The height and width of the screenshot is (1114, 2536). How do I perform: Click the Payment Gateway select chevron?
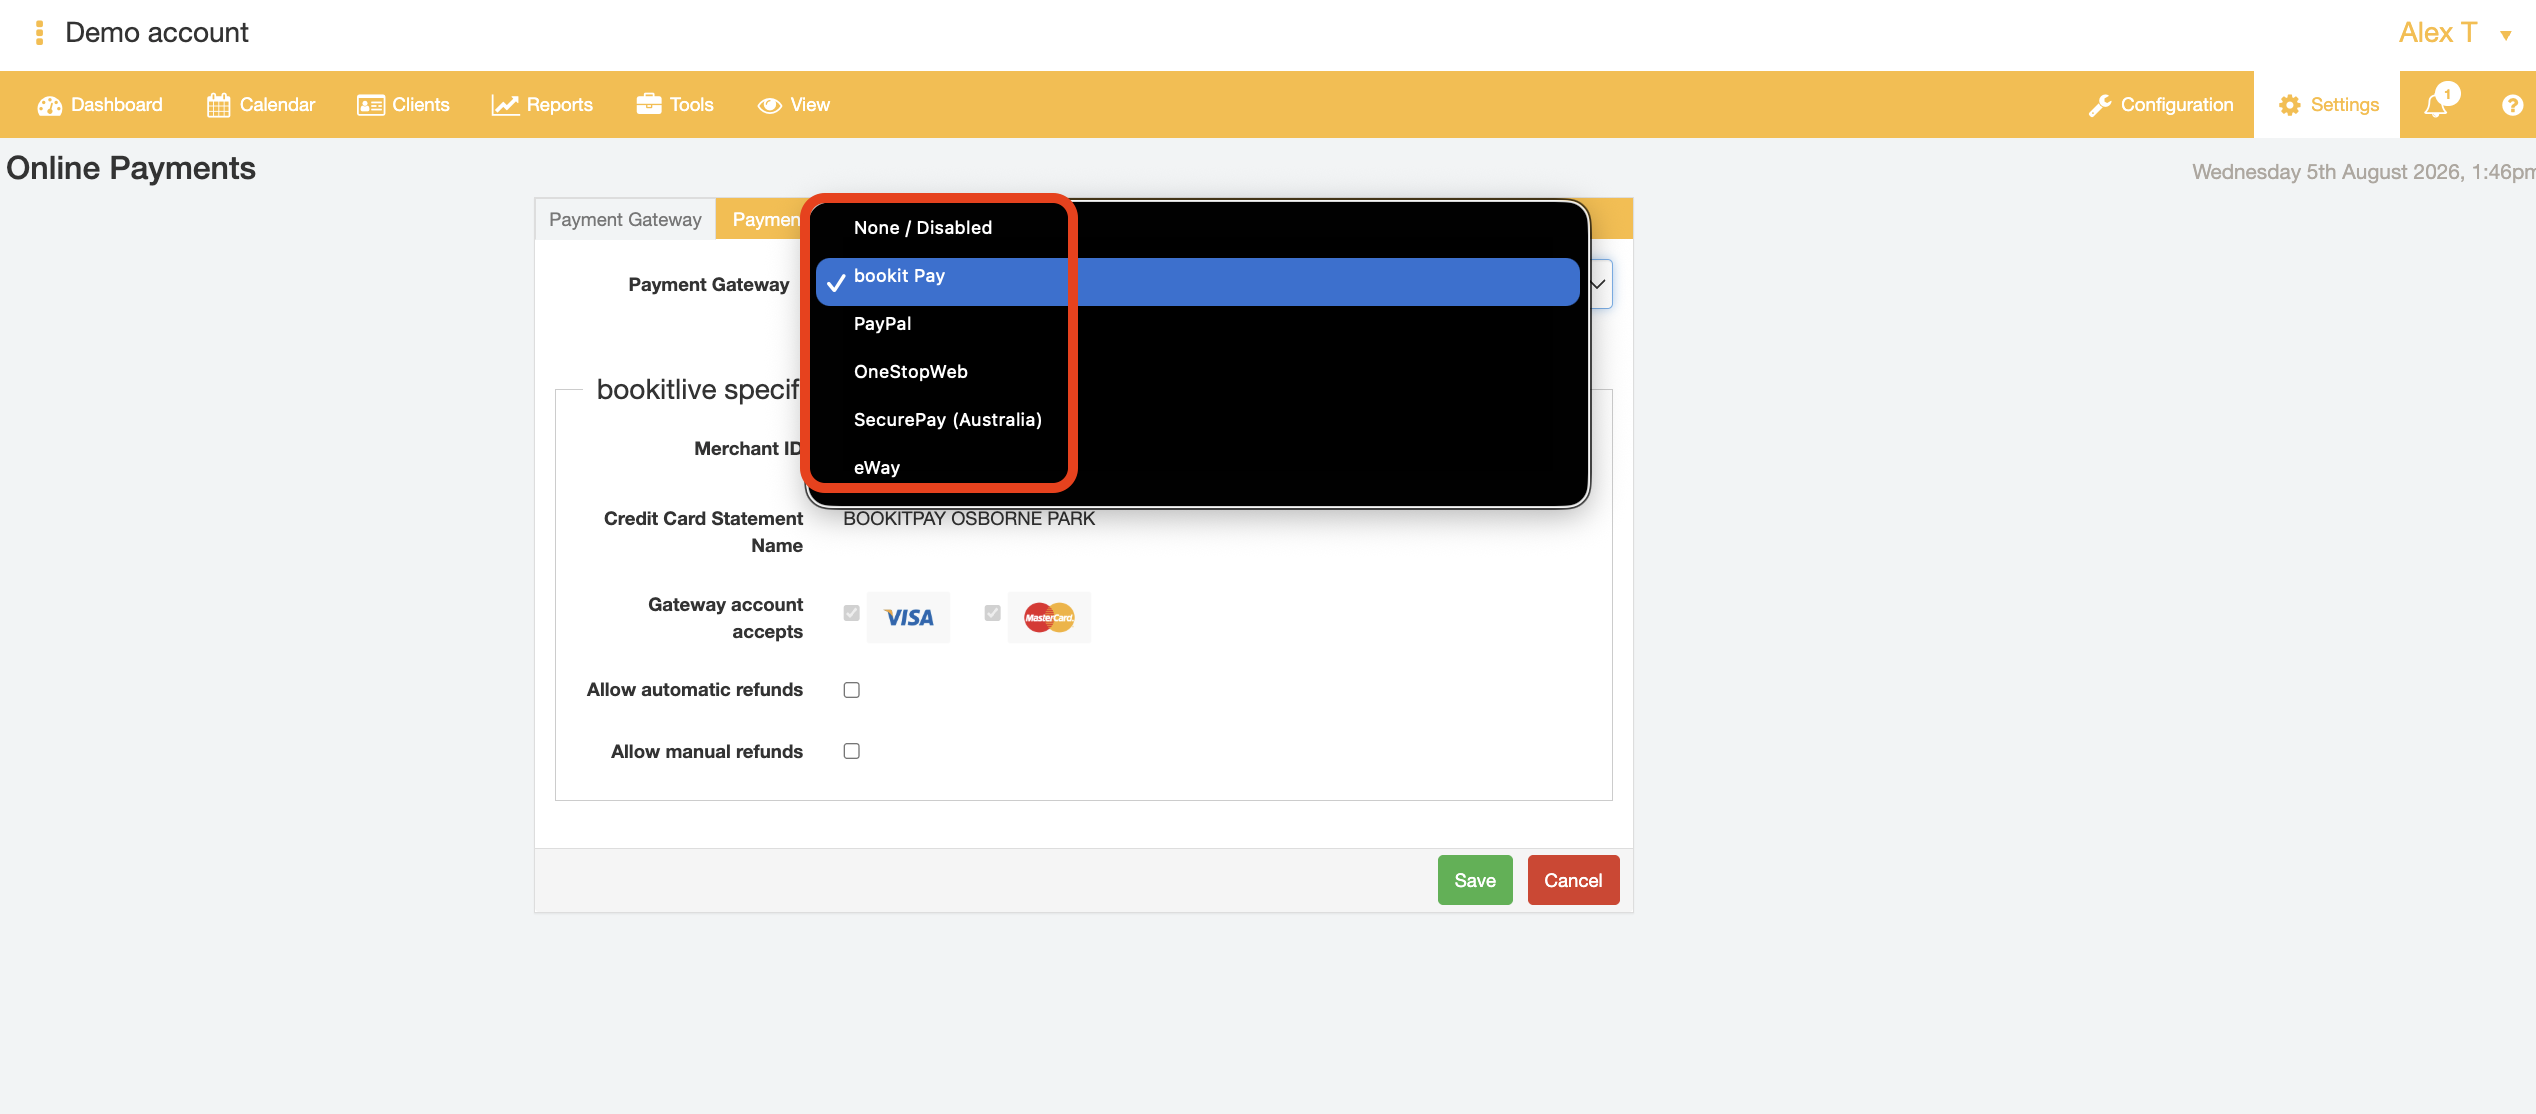point(1599,284)
